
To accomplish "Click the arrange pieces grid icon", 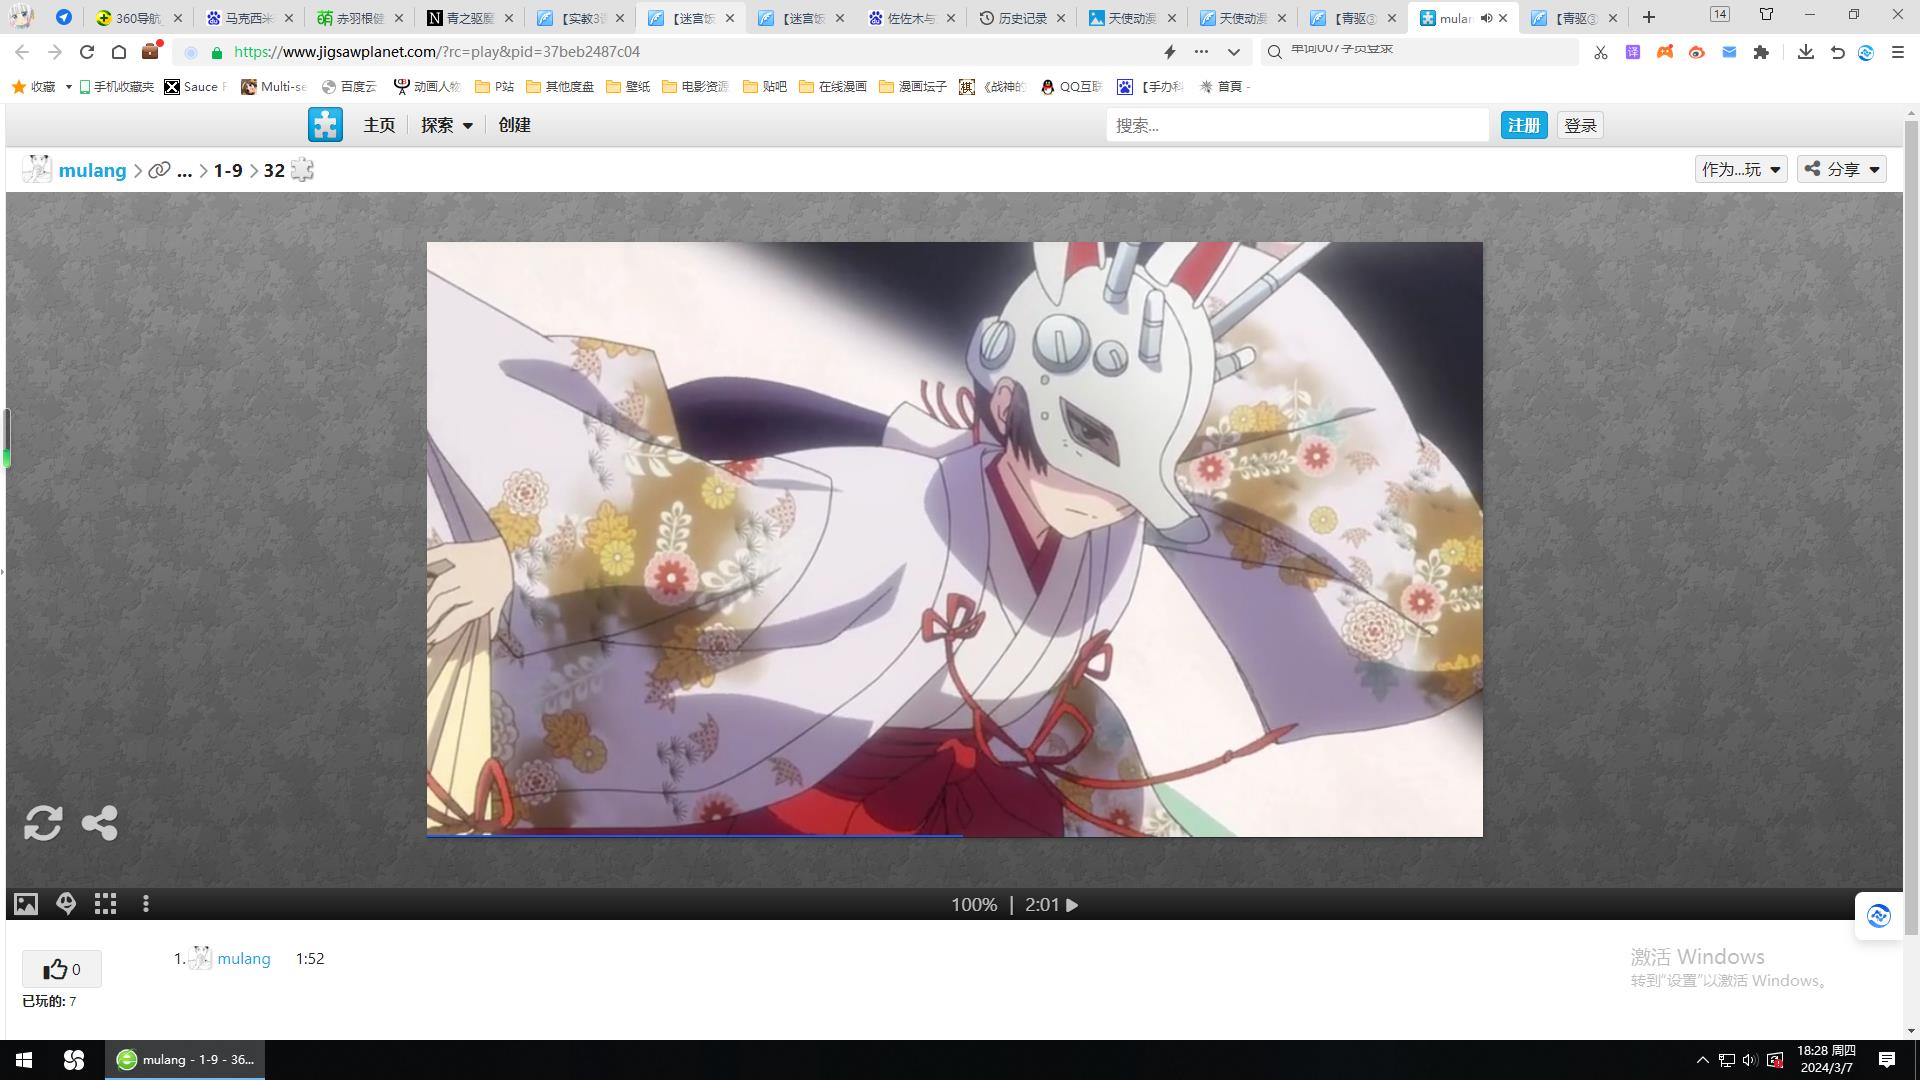I will 105,904.
